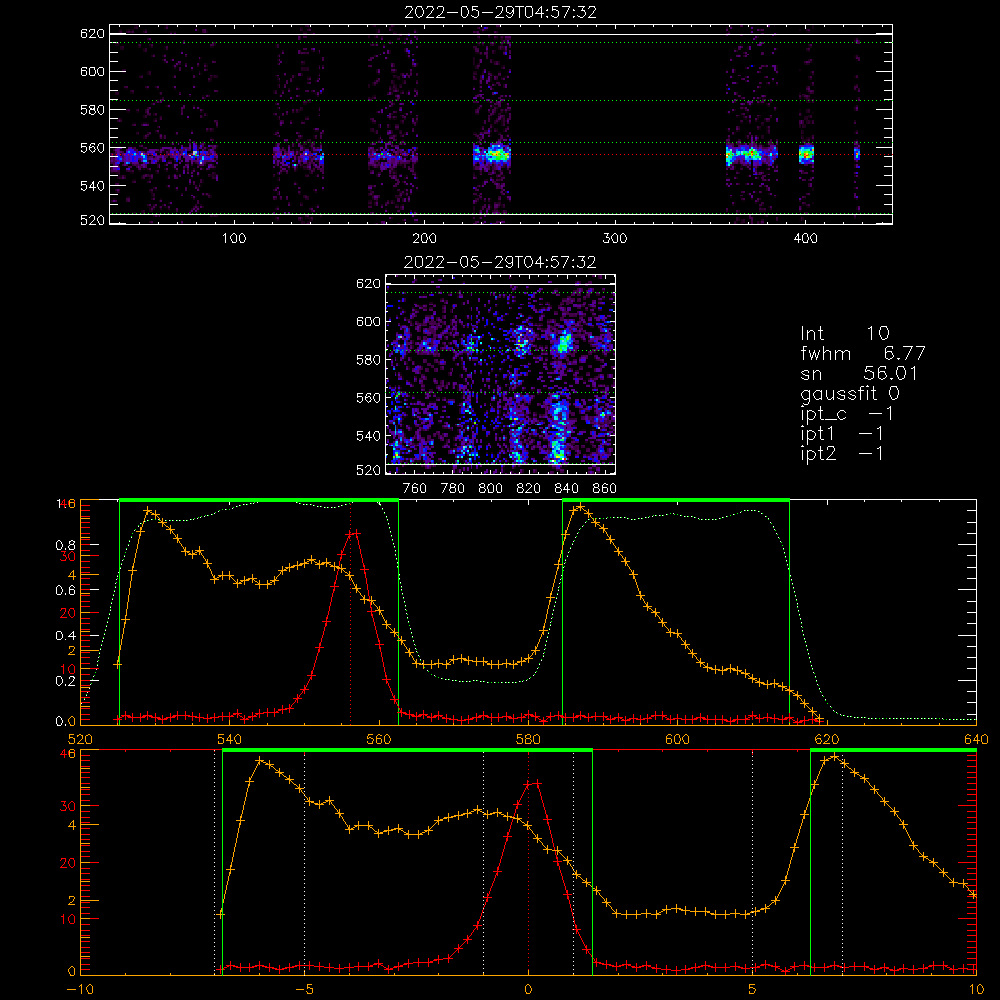Click the 'ipt_c -1' parameter text
Viewport: 1000px width, 1000px height.
pyautogui.click(x=848, y=414)
